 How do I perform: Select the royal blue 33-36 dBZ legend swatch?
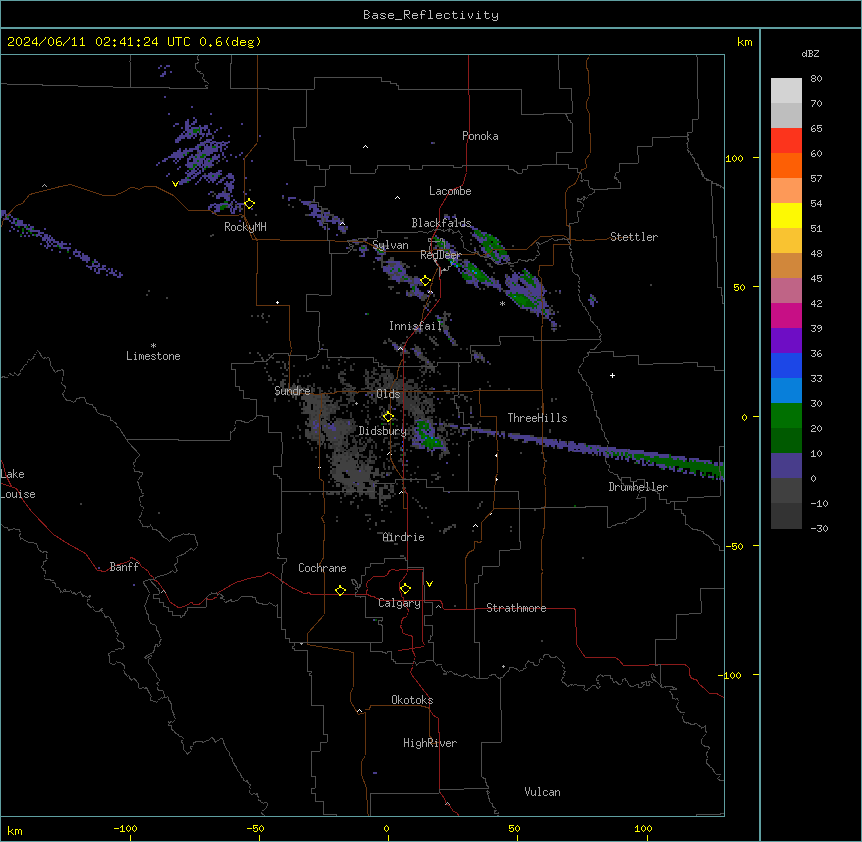click(786, 365)
